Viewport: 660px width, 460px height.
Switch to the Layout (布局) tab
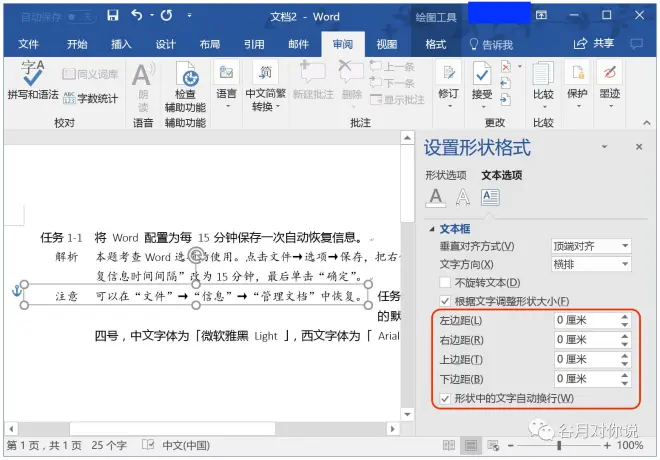(x=210, y=44)
